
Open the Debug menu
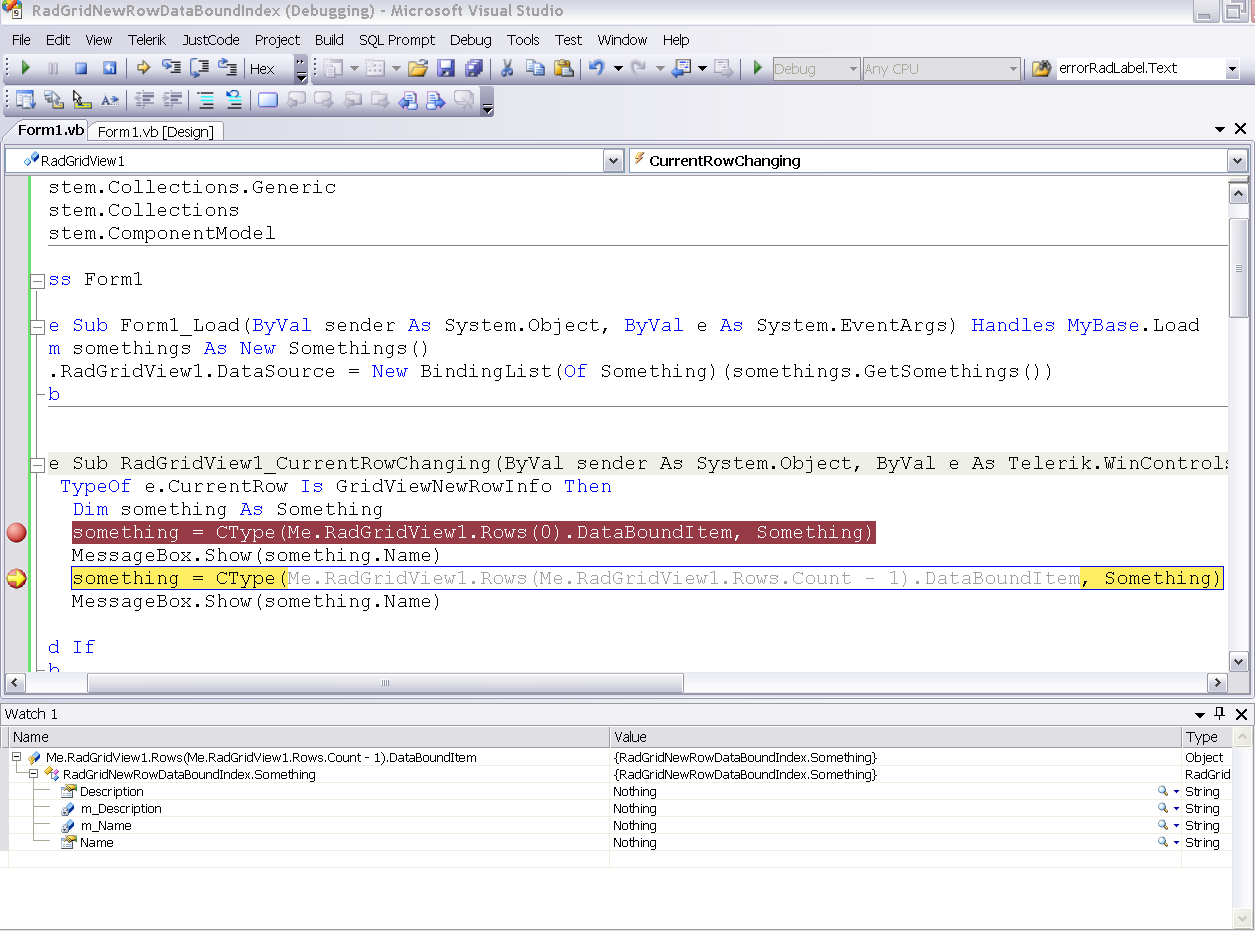pyautogui.click(x=470, y=40)
